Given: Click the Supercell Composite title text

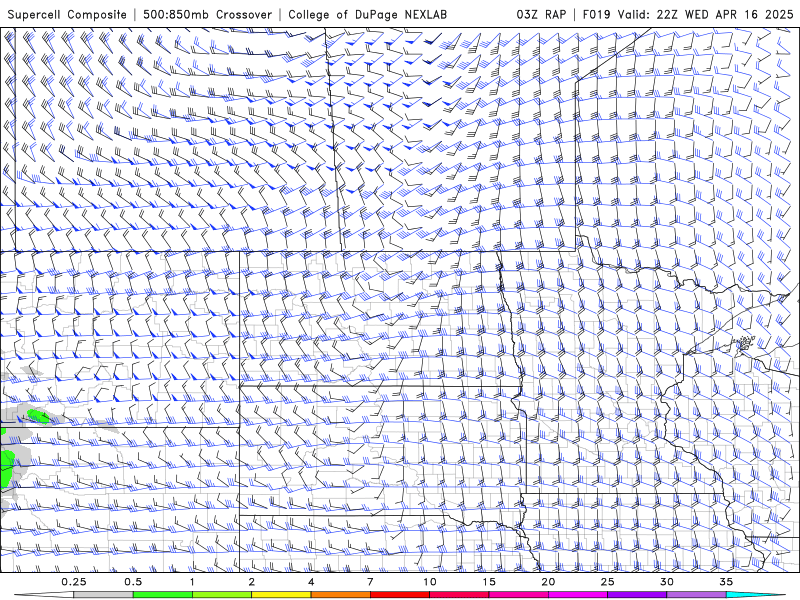Looking at the screenshot, I should coord(67,14).
